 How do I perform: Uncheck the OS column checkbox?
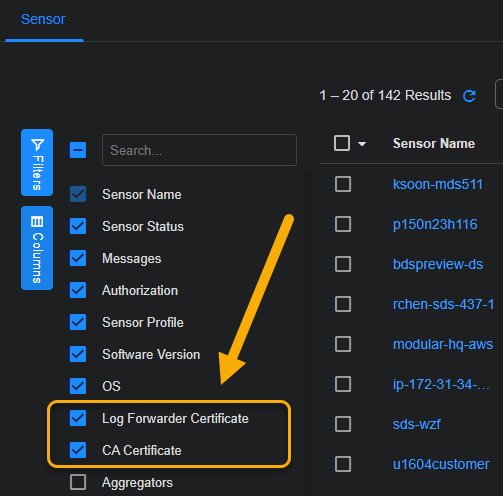[78, 386]
